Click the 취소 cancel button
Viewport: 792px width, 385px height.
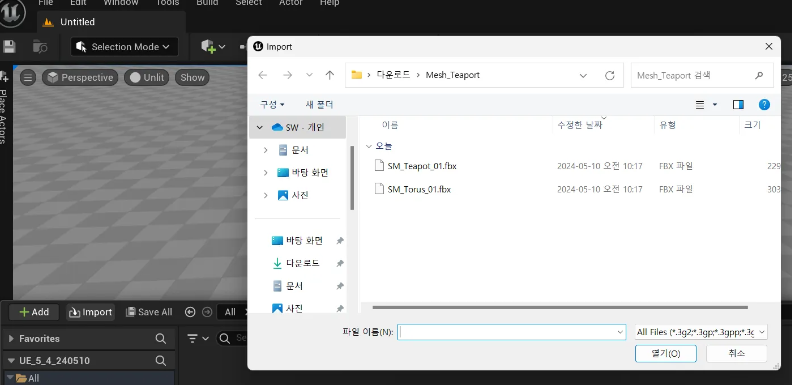736,353
